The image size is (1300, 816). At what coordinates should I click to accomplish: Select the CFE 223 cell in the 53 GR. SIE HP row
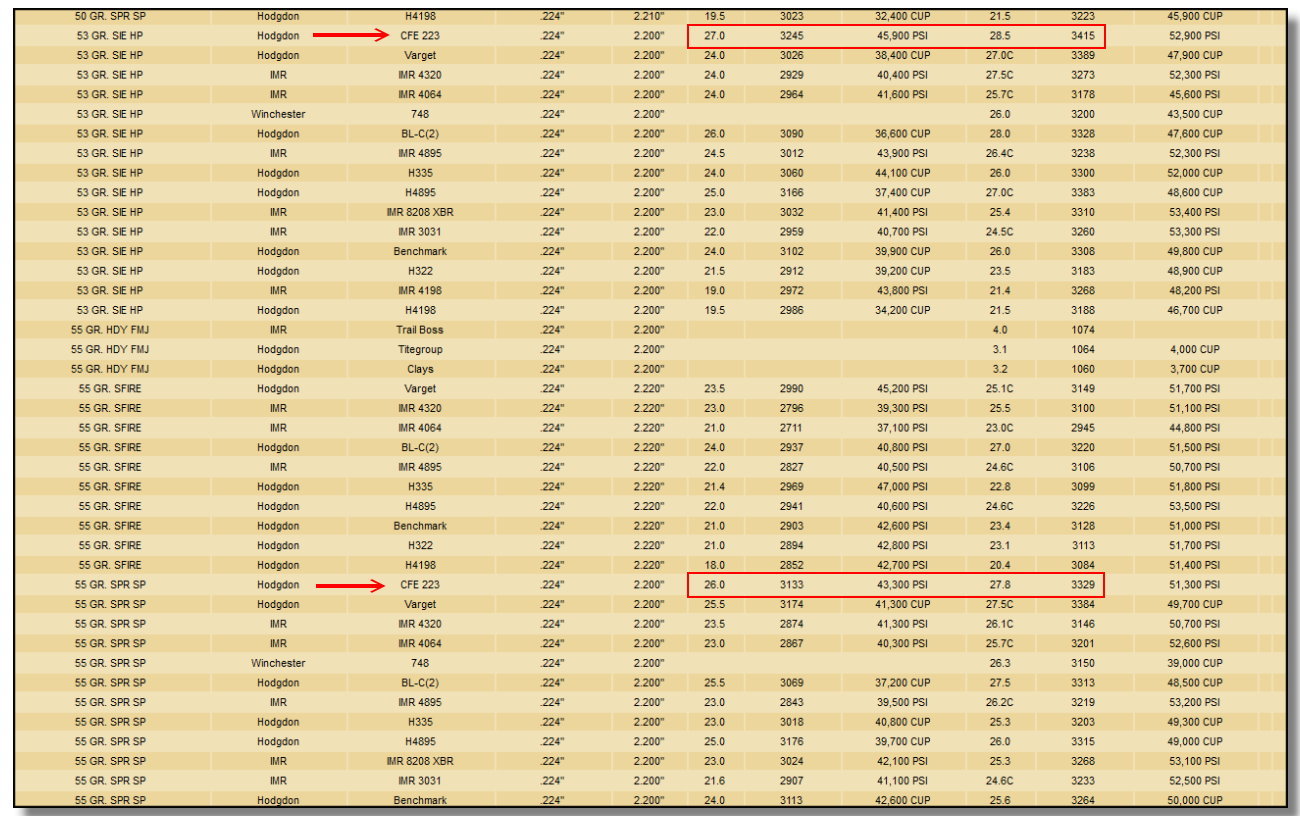click(x=419, y=36)
